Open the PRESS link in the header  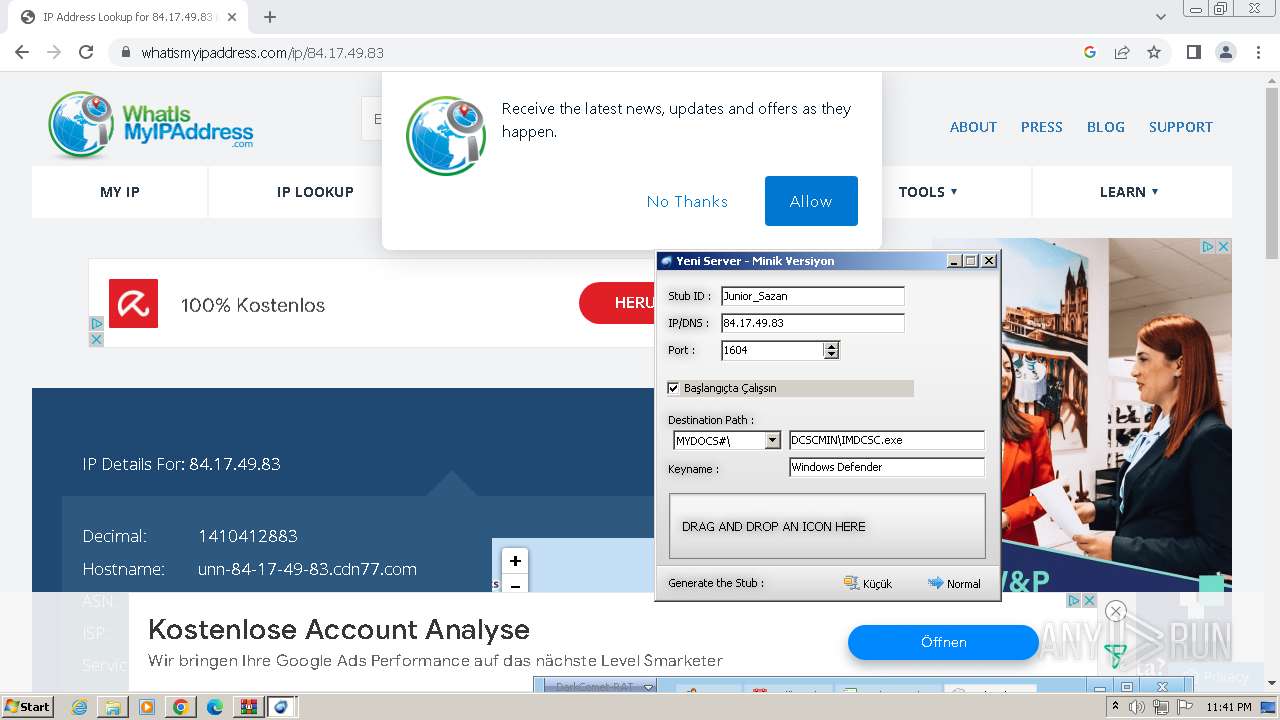(x=1041, y=127)
